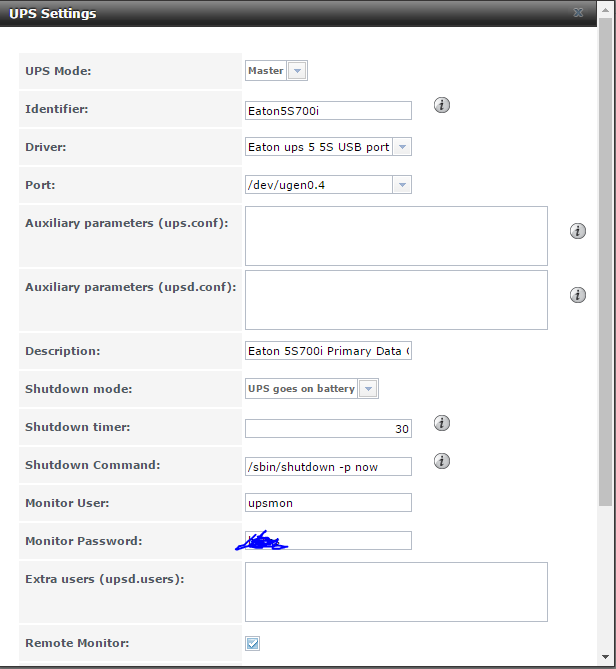This screenshot has height=669, width=616.
Task: Open the UPS Mode dropdown
Action: (297, 71)
